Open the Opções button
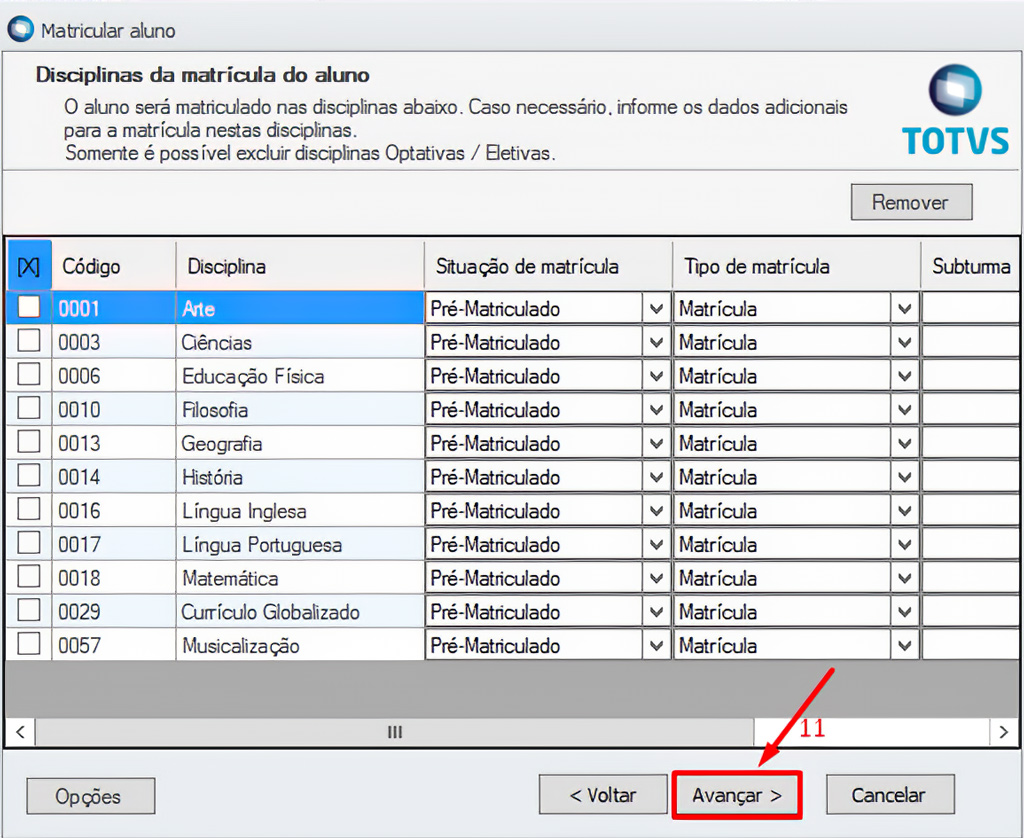 coord(90,797)
